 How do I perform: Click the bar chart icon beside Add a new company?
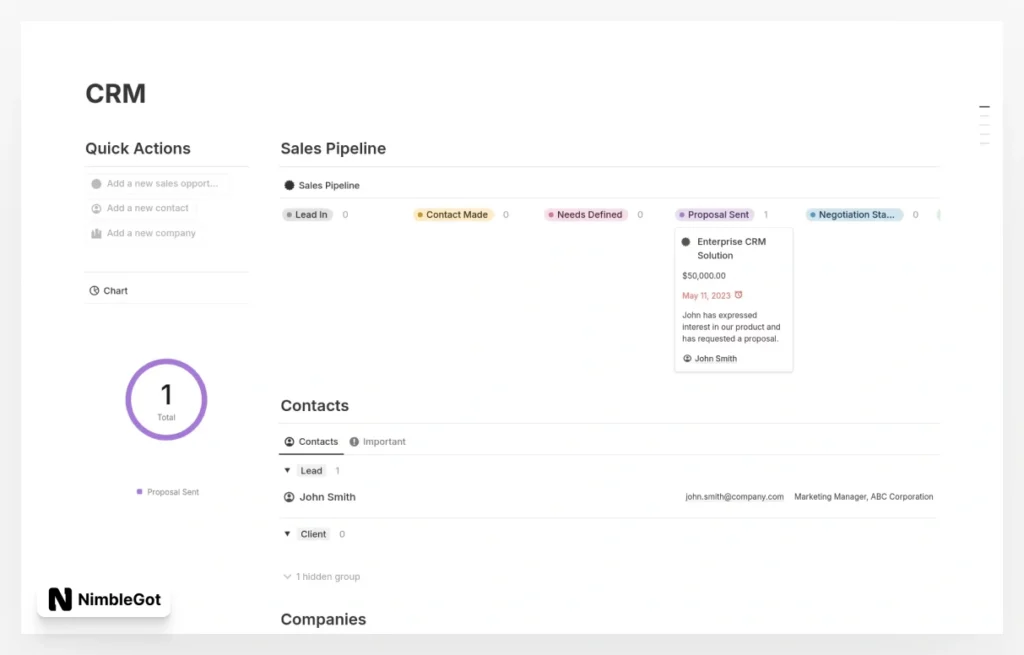pos(96,233)
